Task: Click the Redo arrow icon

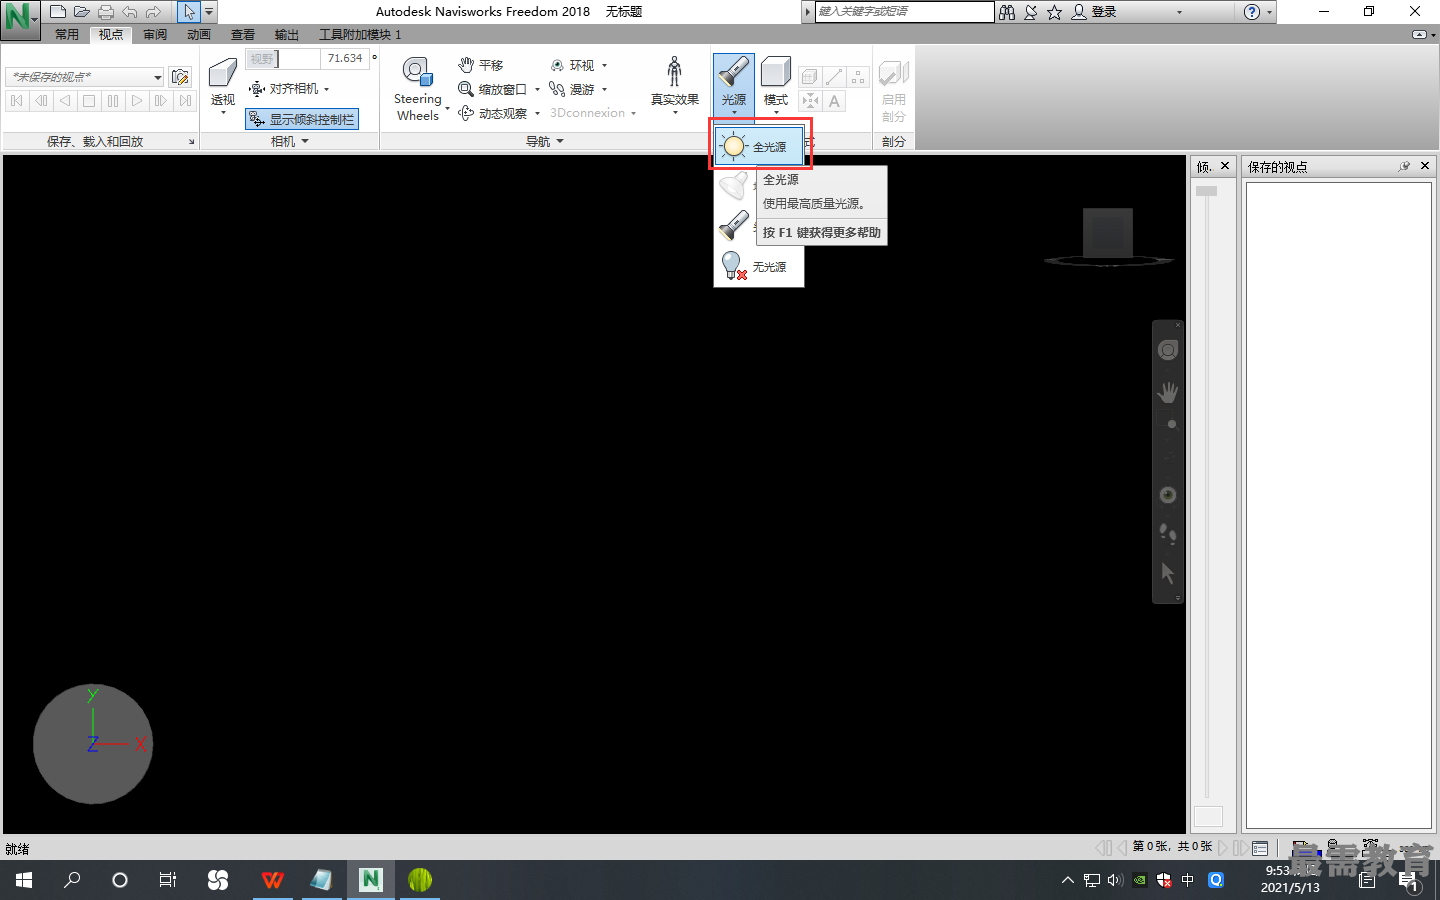Action: 153,12
